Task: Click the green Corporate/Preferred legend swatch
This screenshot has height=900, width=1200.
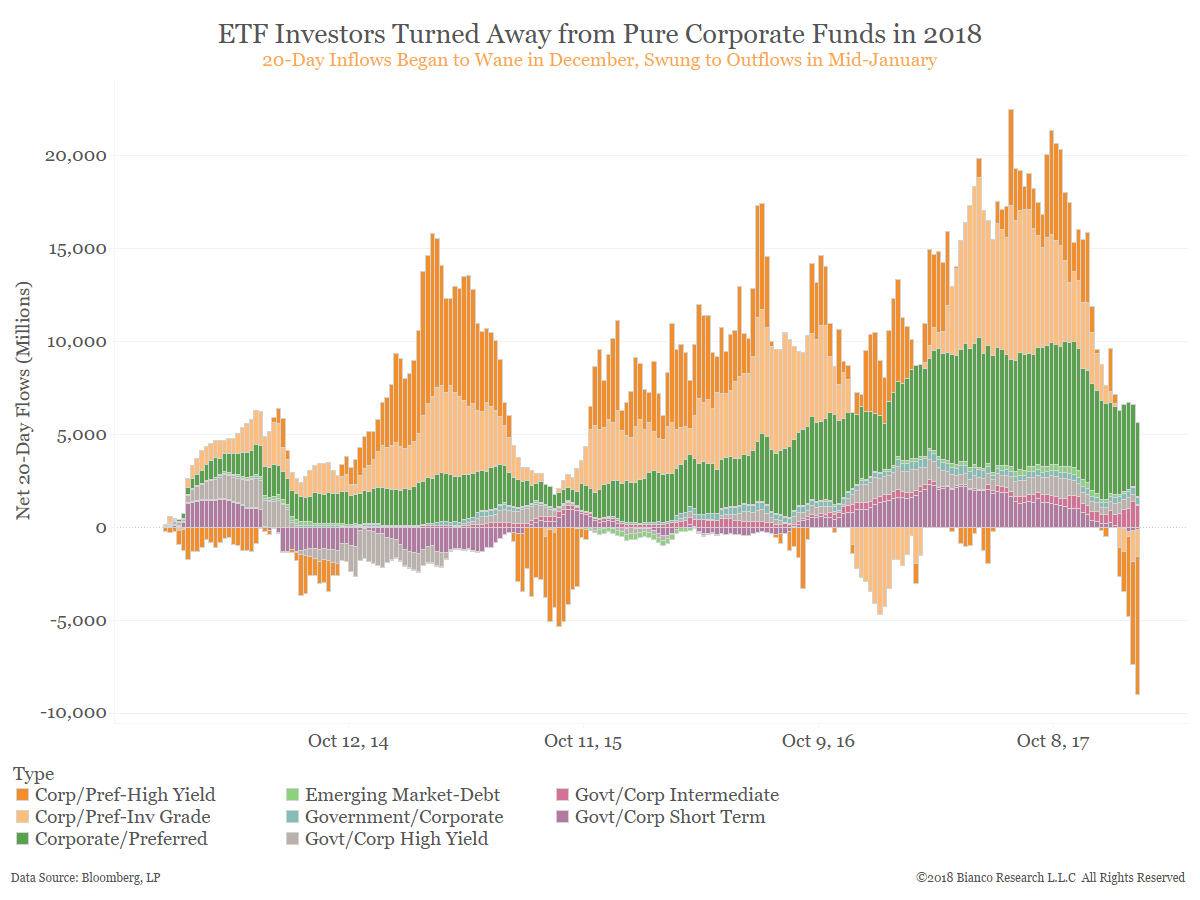Action: click(x=23, y=839)
